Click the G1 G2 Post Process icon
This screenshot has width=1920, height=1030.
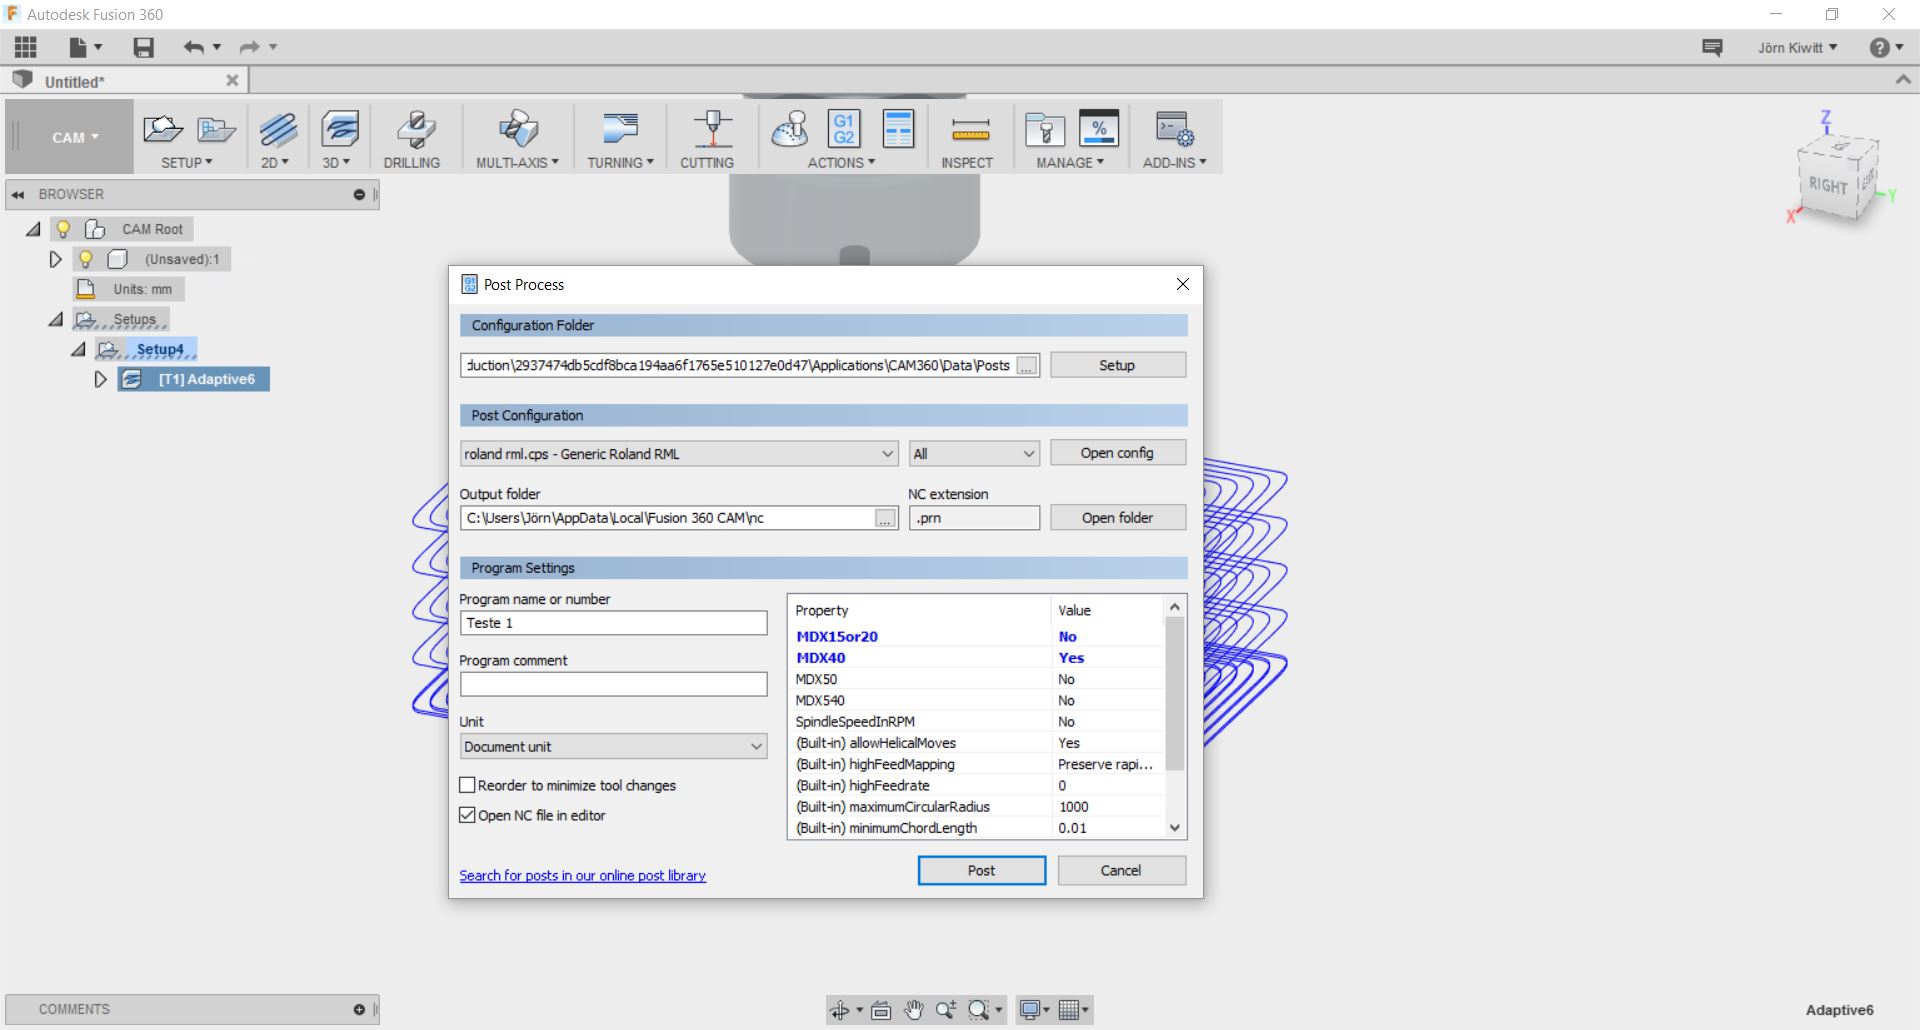coord(844,129)
